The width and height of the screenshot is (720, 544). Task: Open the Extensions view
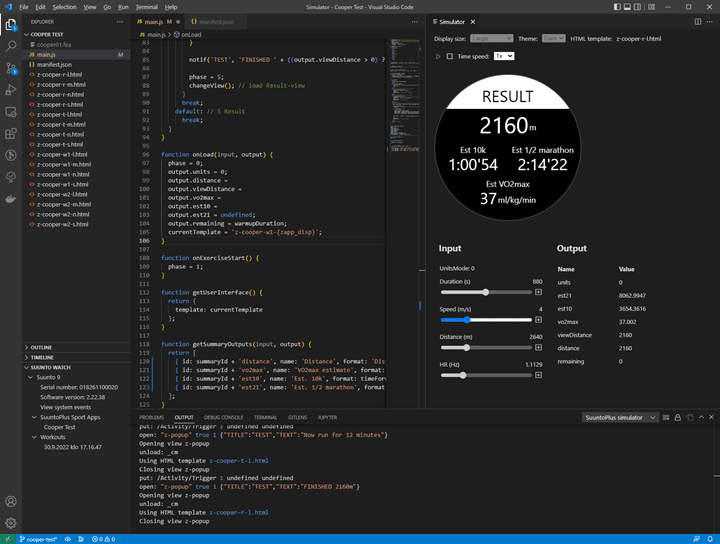click(11, 134)
